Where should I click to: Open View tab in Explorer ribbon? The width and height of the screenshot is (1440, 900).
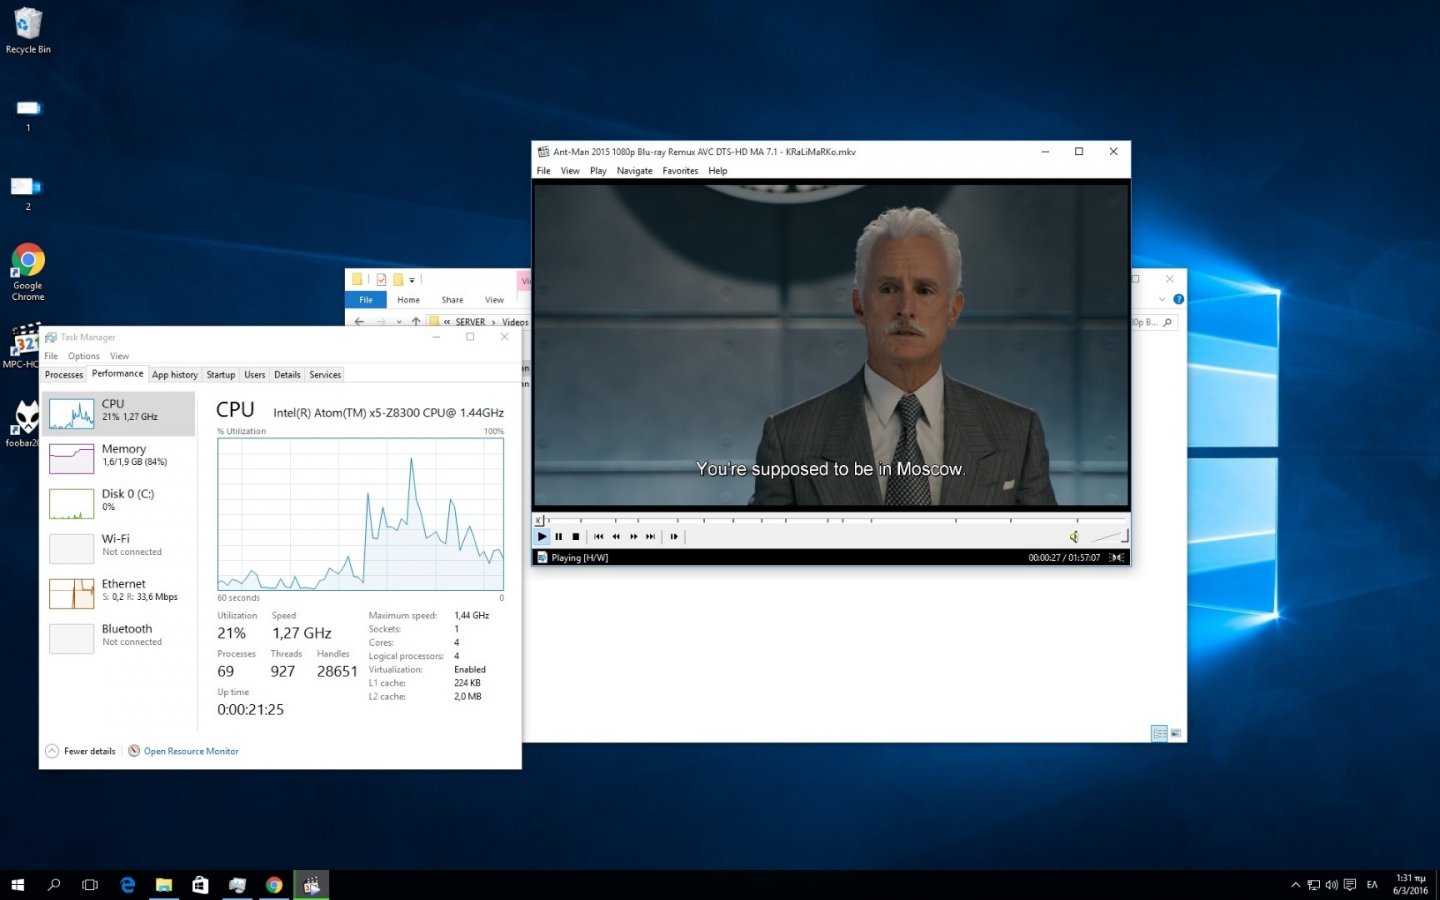click(494, 300)
